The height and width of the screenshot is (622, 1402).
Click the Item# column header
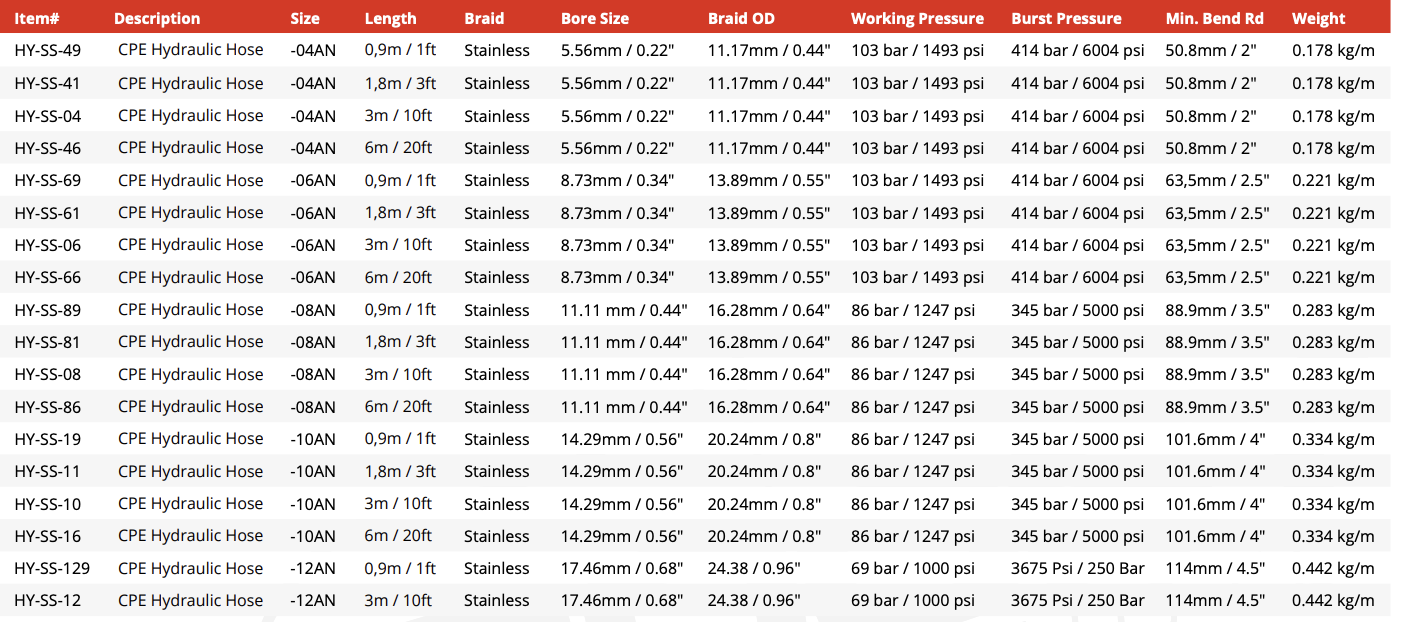36,18
